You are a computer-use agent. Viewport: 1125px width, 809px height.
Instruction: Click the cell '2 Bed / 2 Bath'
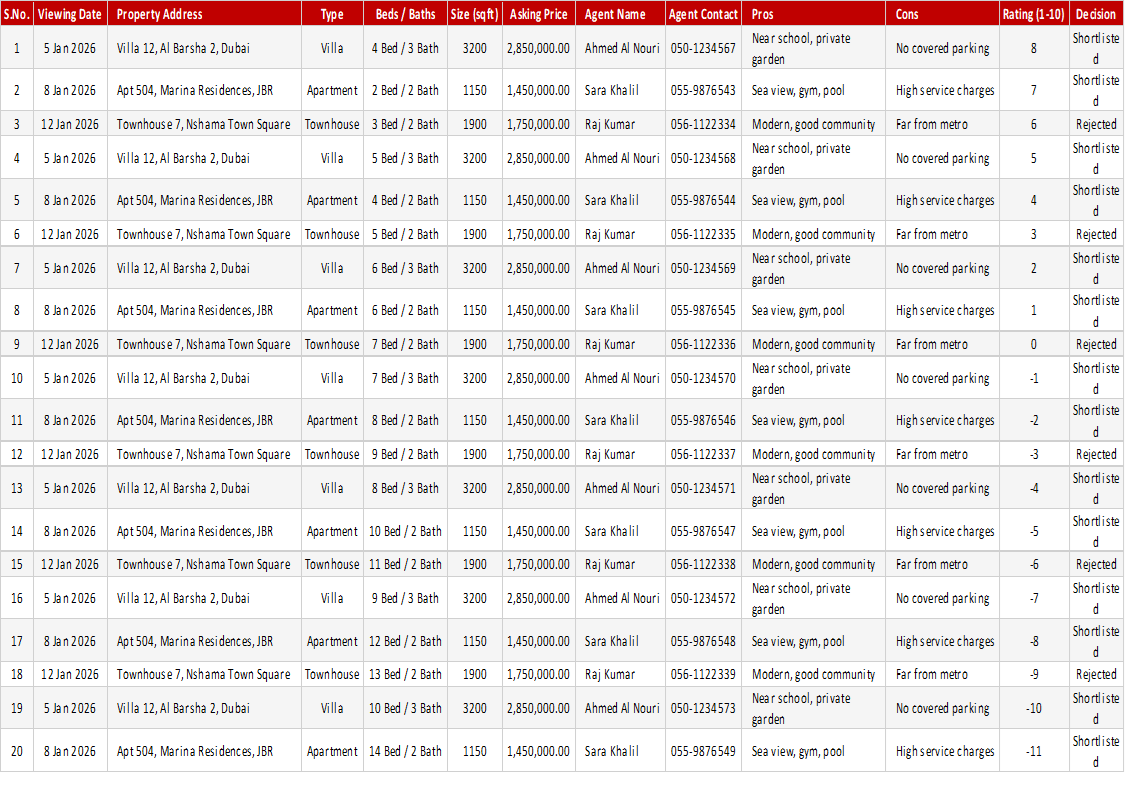tap(405, 90)
